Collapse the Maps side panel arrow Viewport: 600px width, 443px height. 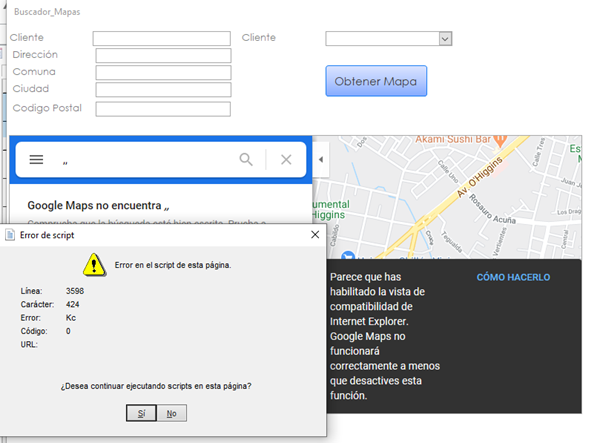[x=321, y=160]
